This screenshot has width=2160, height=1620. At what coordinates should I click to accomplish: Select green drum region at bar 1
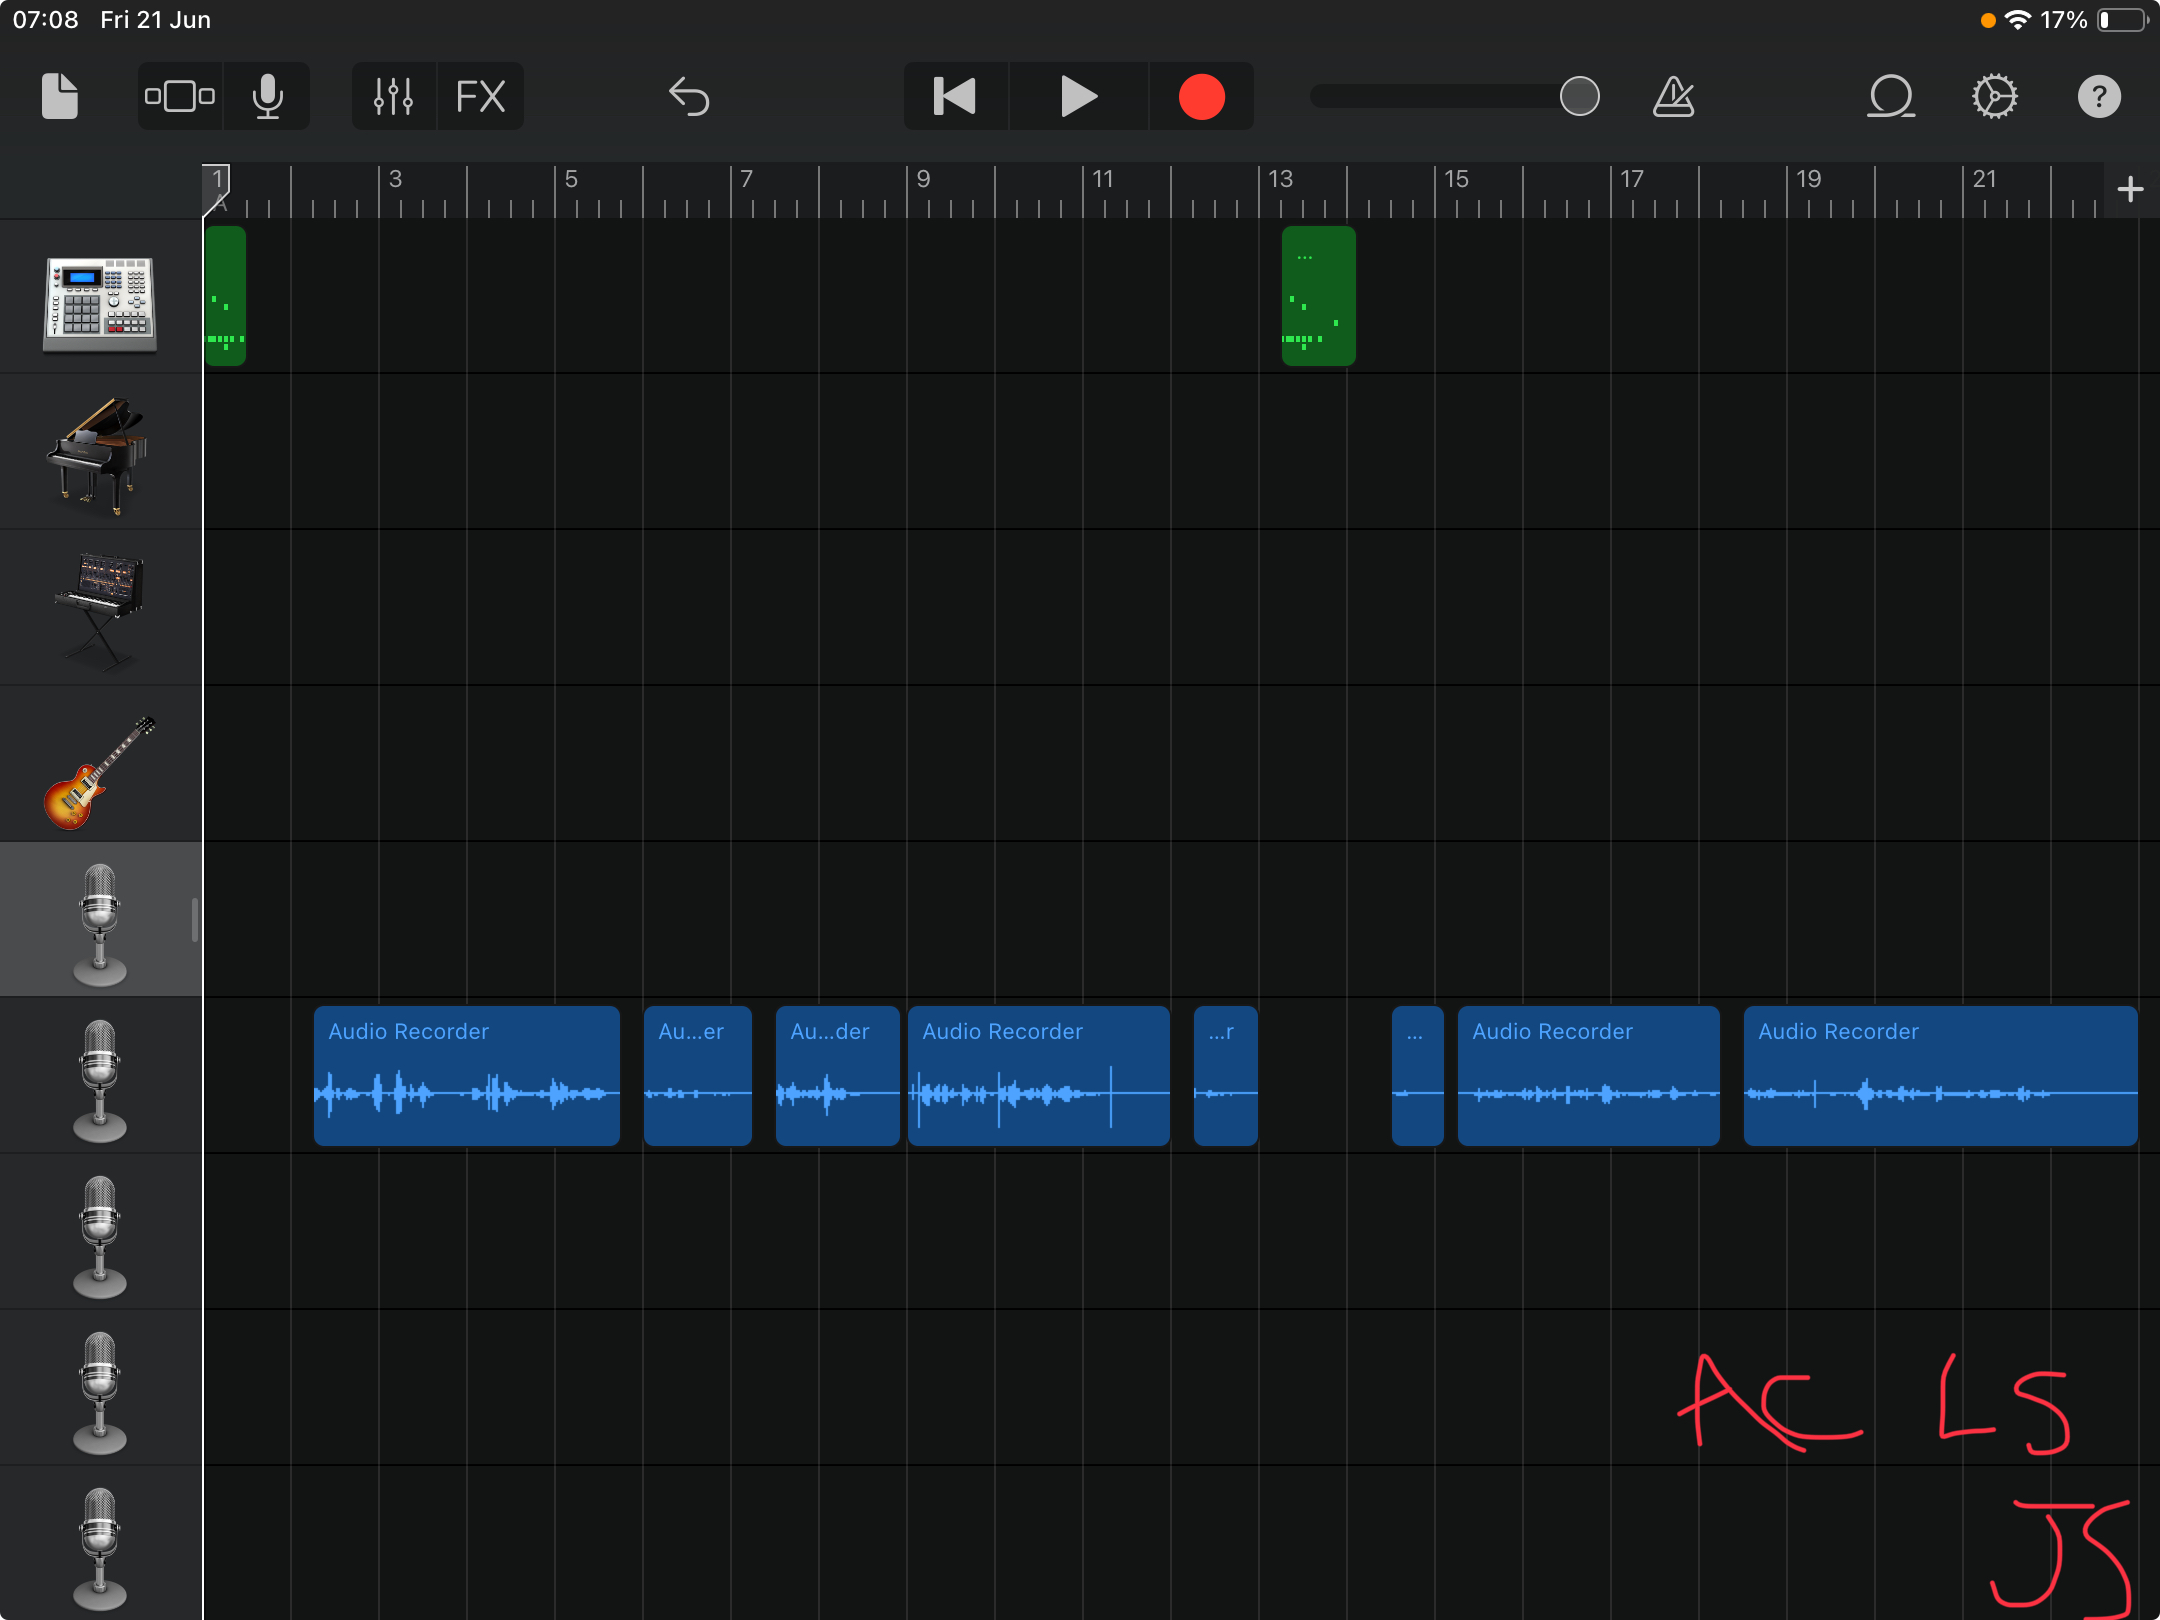point(225,296)
